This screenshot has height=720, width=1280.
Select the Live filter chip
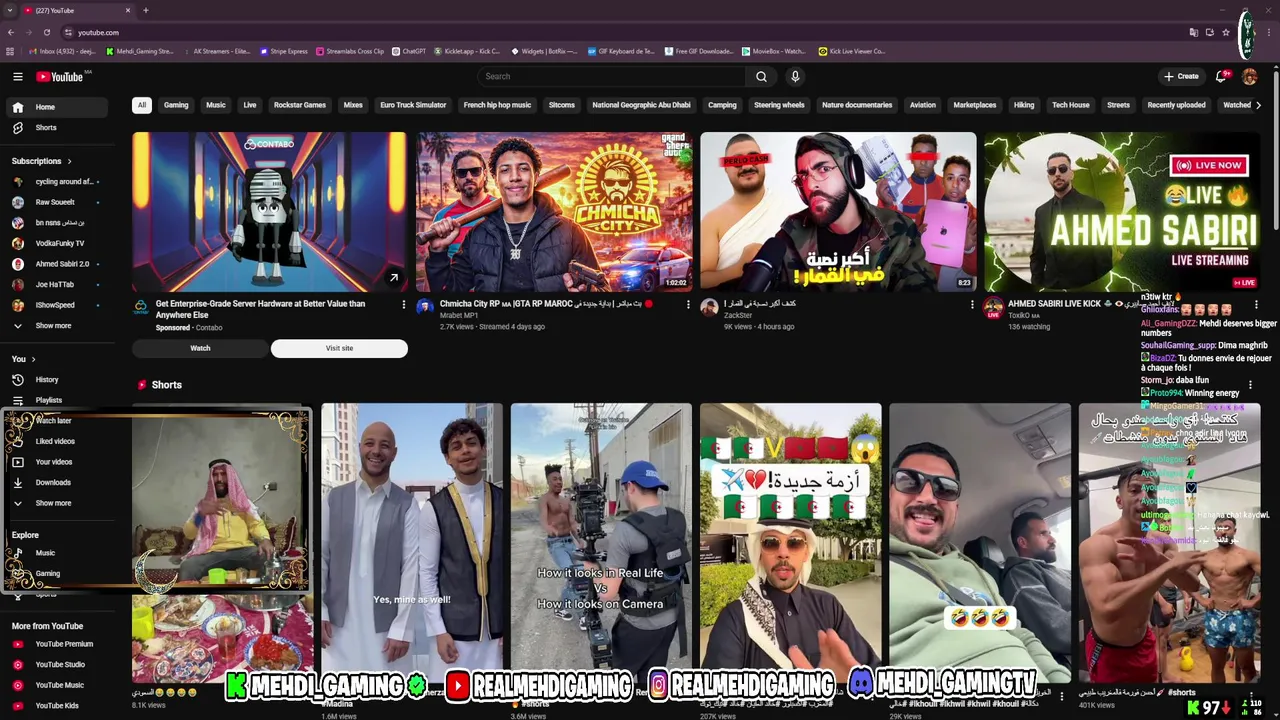tap(250, 105)
